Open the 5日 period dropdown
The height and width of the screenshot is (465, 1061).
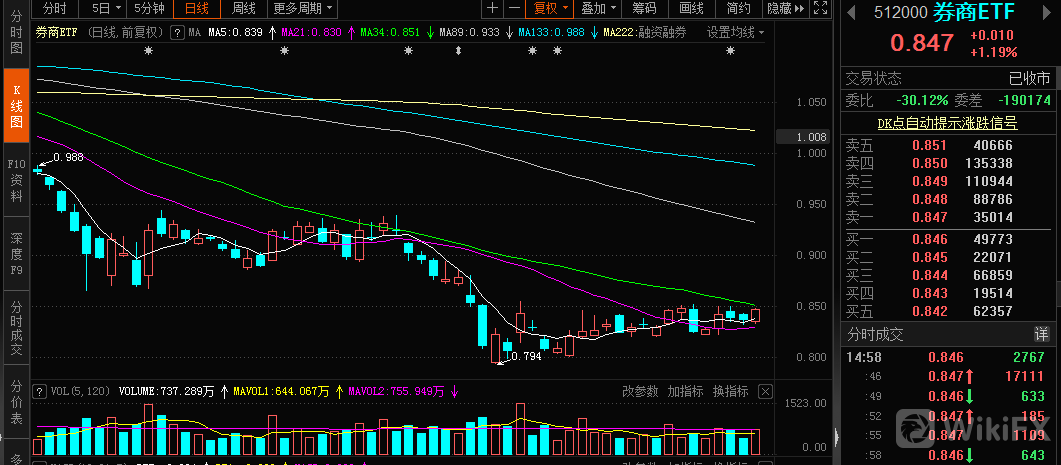[101, 9]
